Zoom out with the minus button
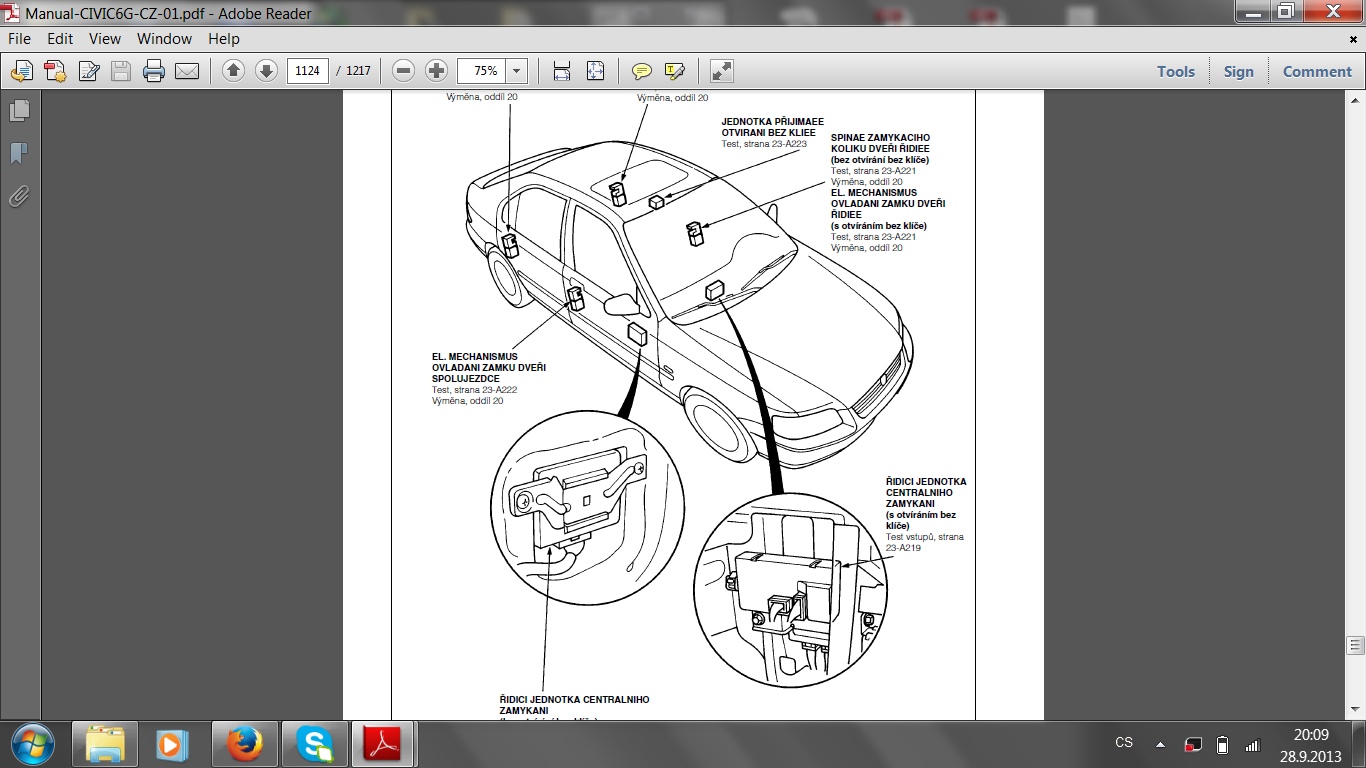Viewport: 1366px width, 768px height. click(403, 71)
